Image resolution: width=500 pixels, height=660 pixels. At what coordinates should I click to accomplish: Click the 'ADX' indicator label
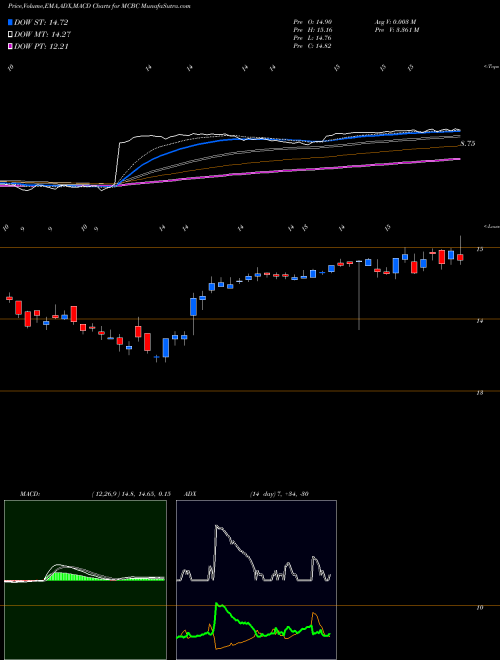coord(190,494)
